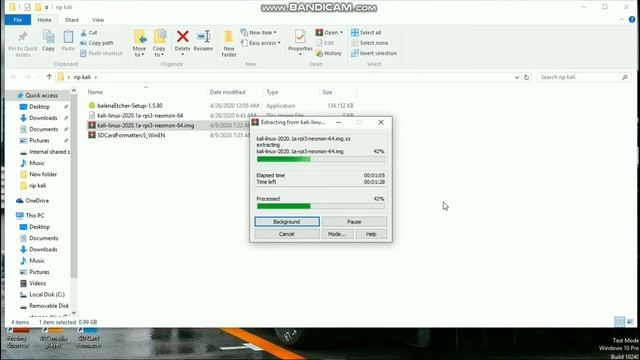
Task: Sort by Date modified column header
Action: (228, 92)
